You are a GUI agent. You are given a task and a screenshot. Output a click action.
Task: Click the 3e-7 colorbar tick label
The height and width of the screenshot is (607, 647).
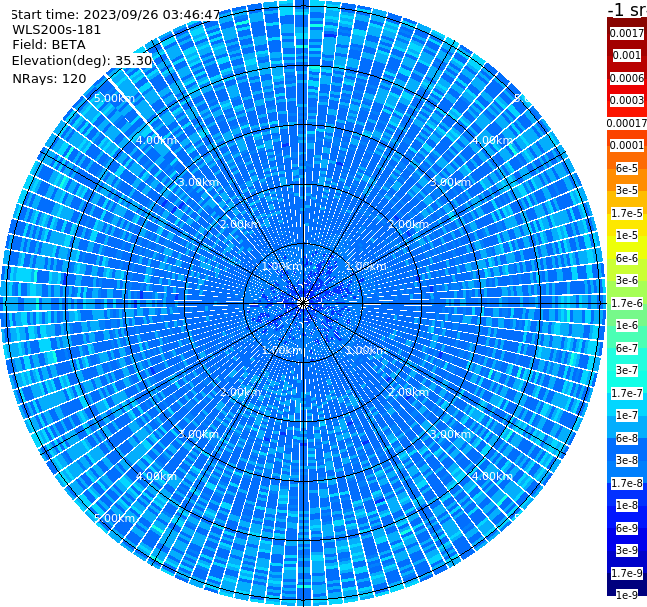coord(627,370)
